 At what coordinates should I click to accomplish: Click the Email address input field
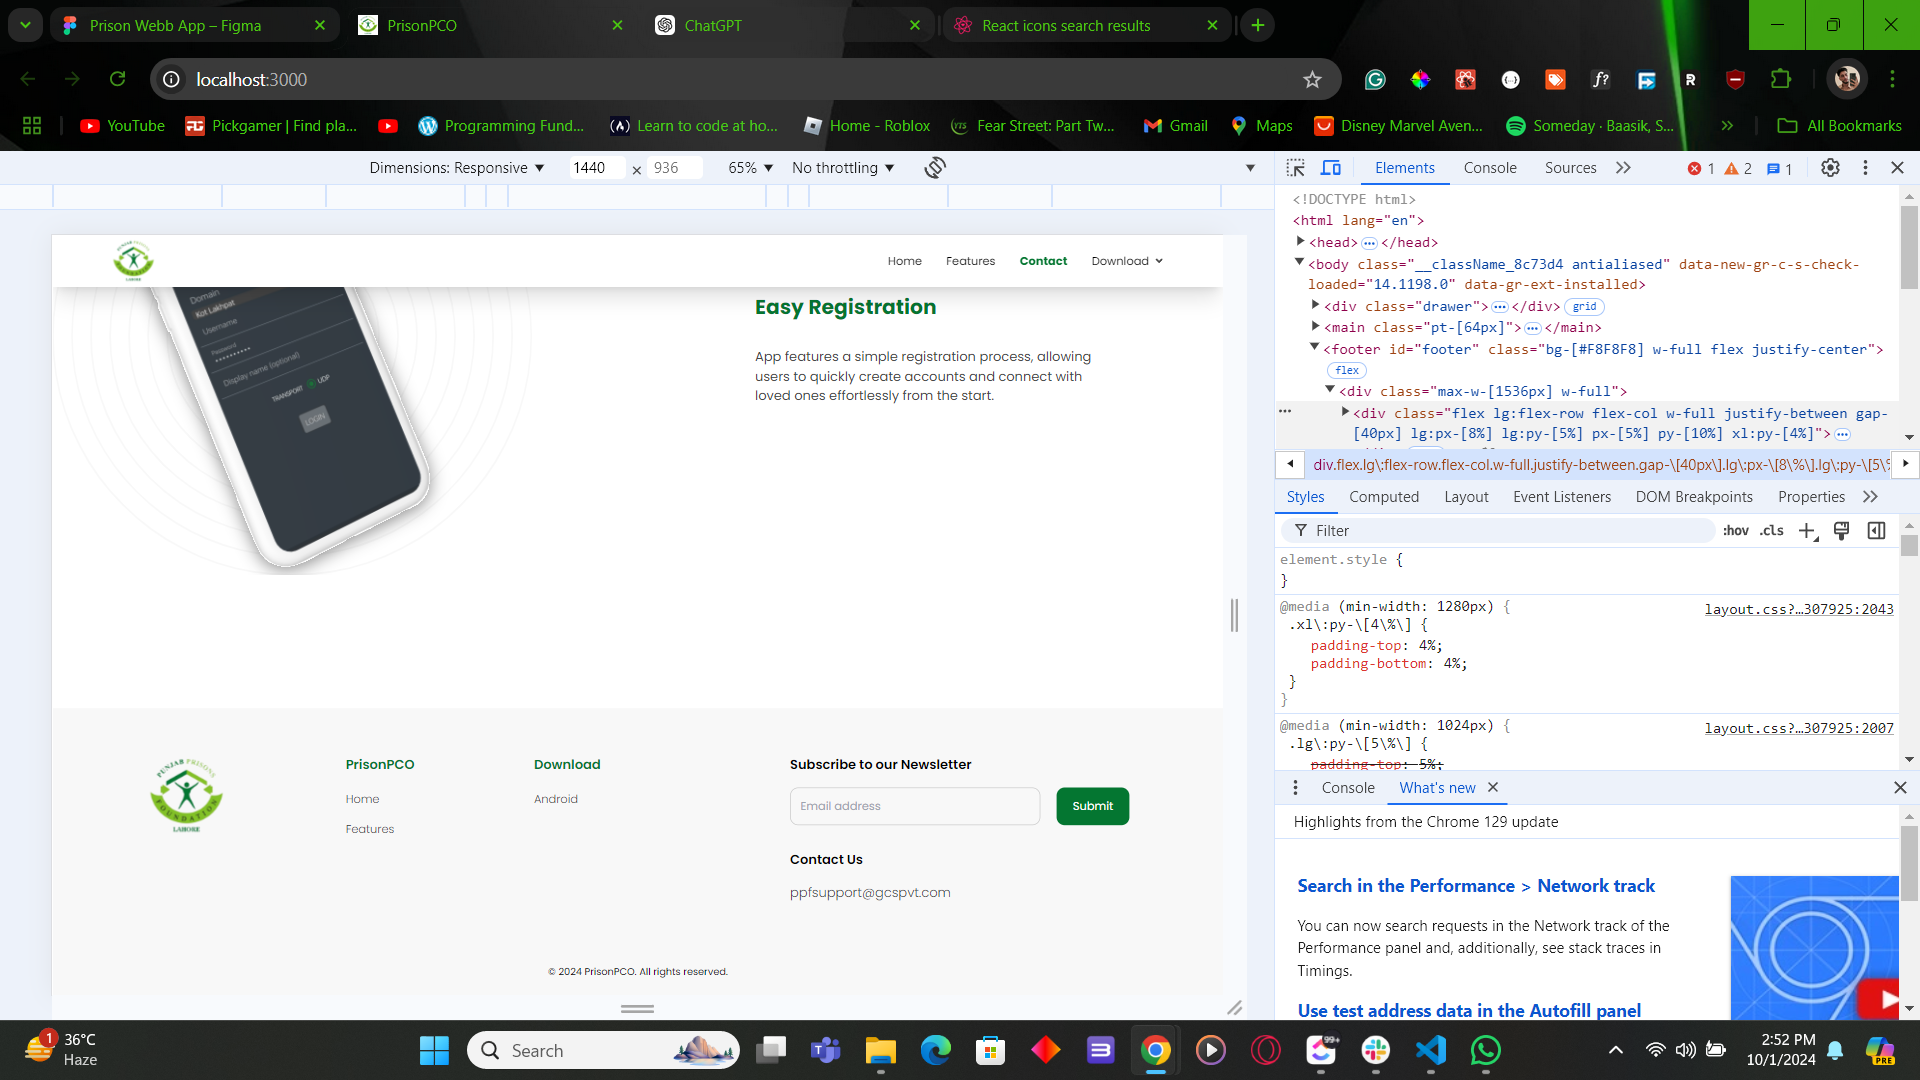point(914,806)
